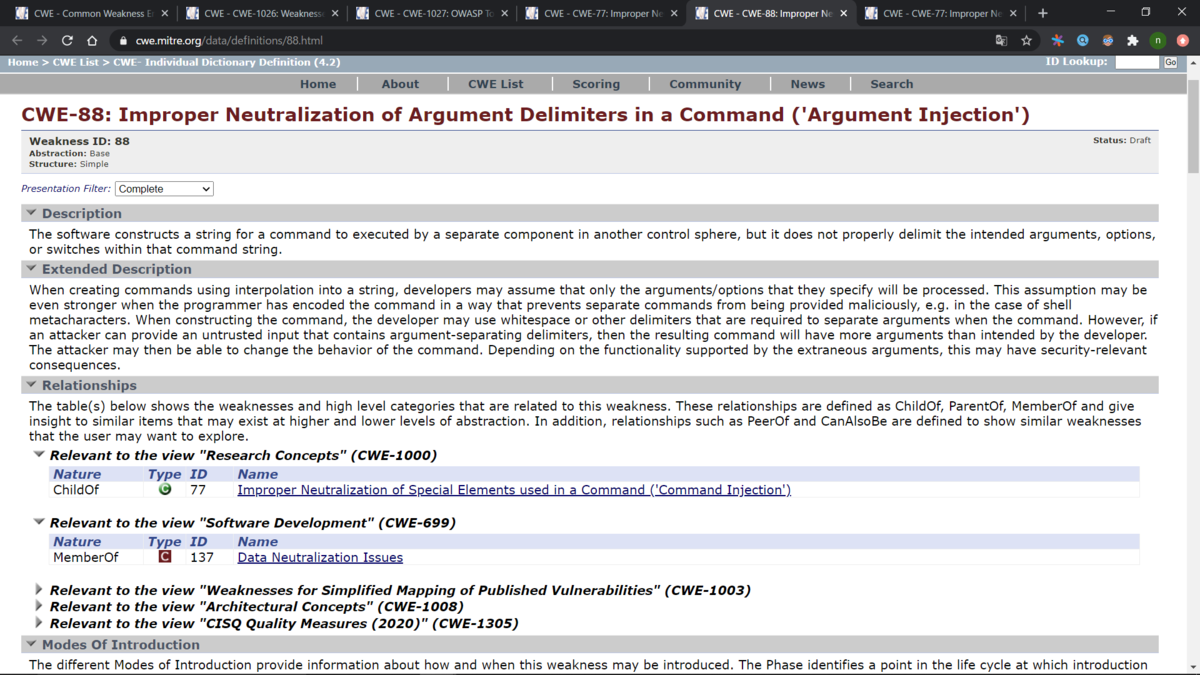Switch to the CWE-1026 Weaknesses tab

[263, 14]
